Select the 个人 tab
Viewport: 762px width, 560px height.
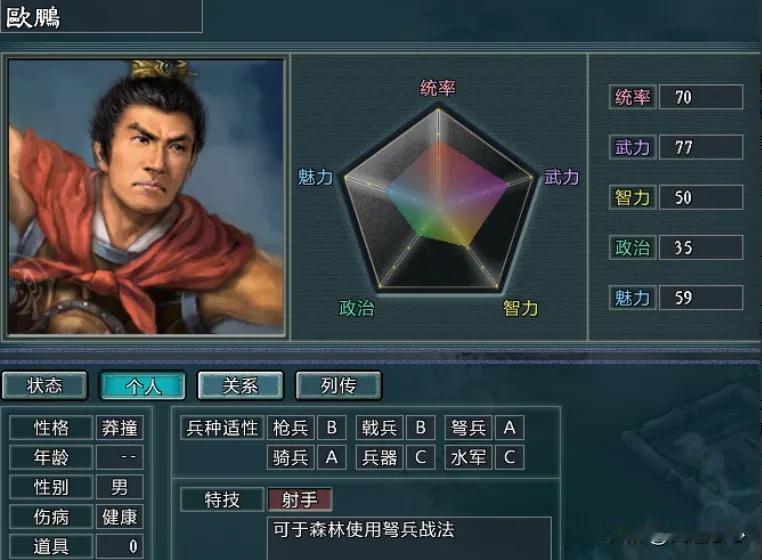142,386
